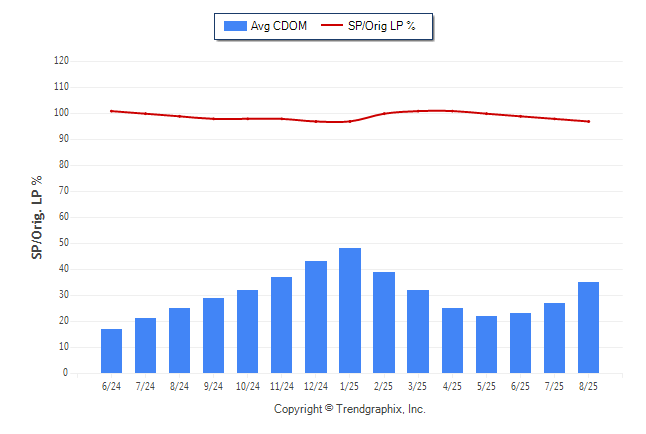This screenshot has width=646, height=434.
Task: Select the 2/25 bar
Action: (384, 322)
